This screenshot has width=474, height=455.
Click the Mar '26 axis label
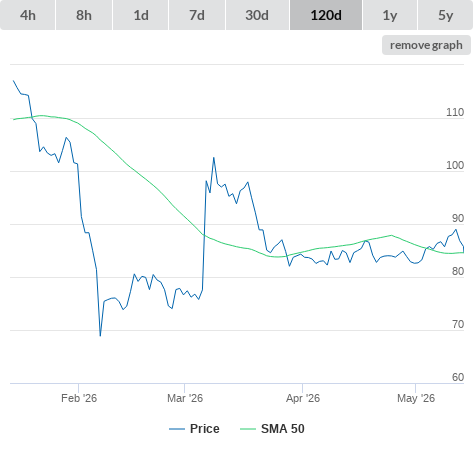pos(185,398)
